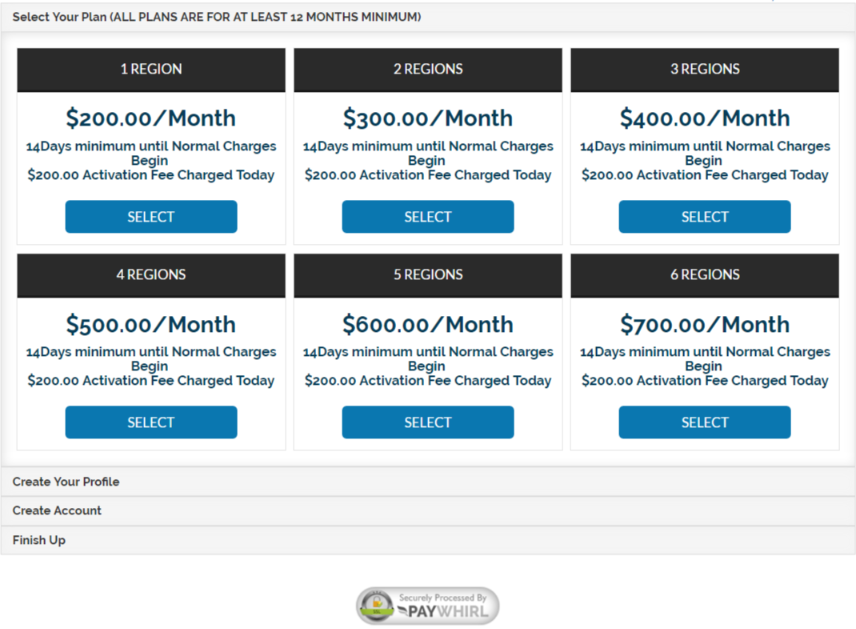The height and width of the screenshot is (629, 856).
Task: Click the 1 REGION plan header
Action: (x=151, y=70)
